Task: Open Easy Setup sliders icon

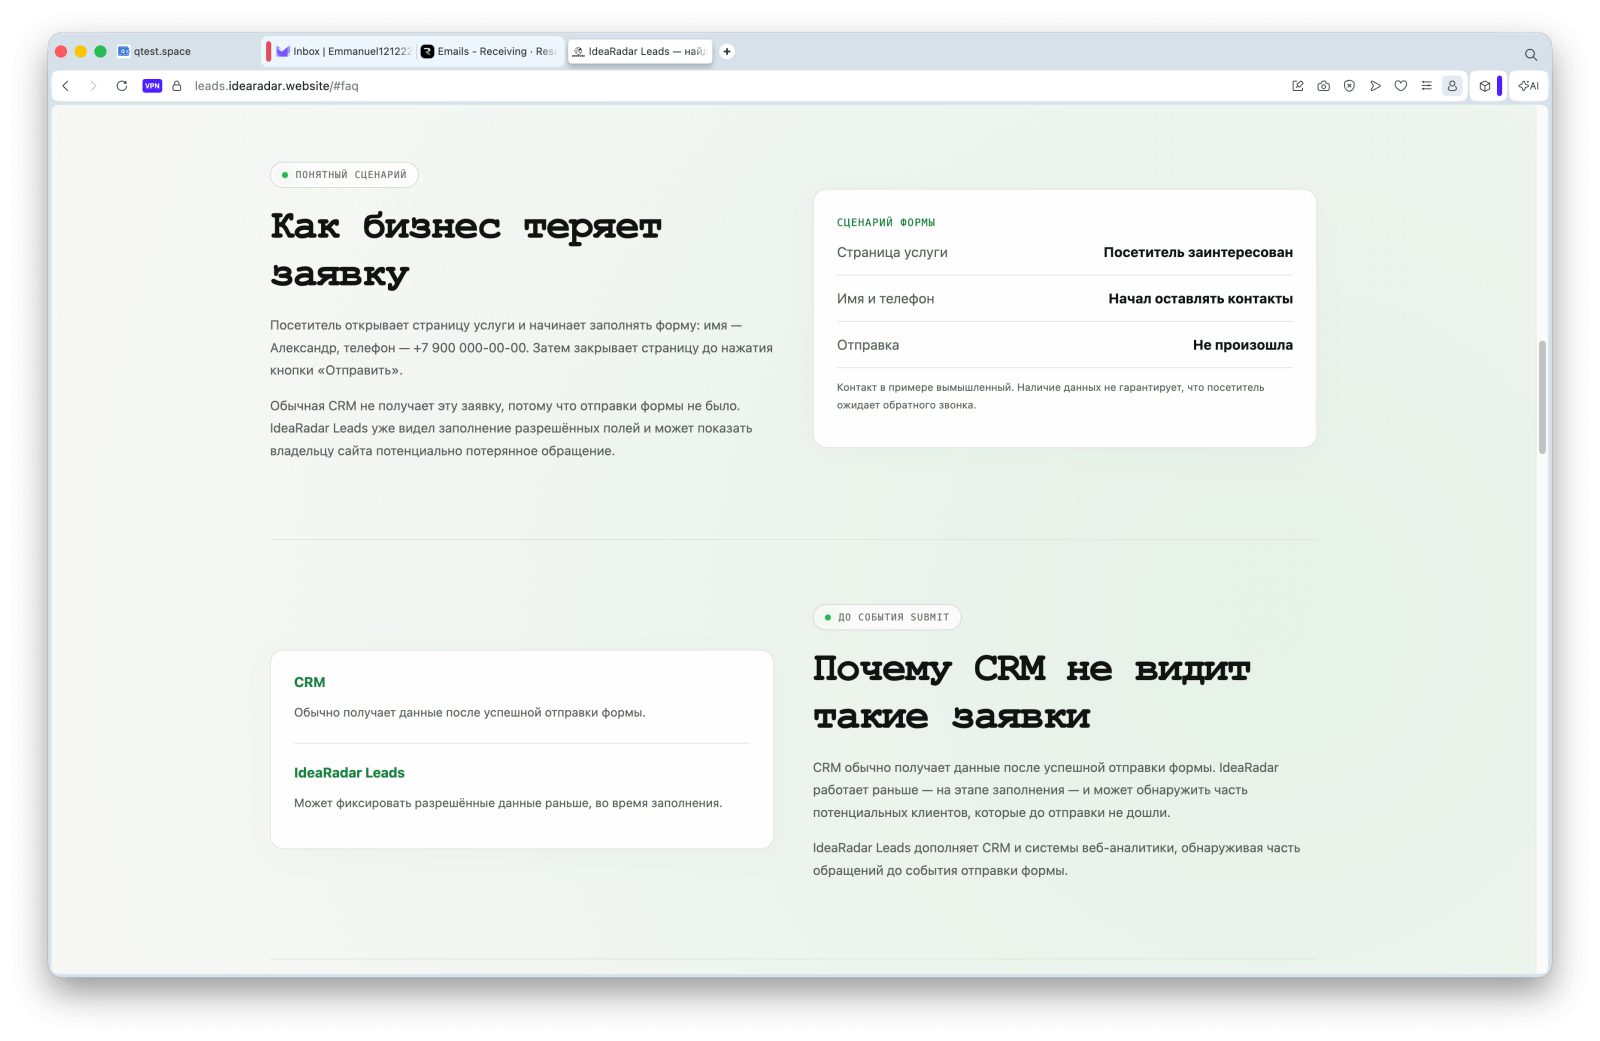Action: 1426,86
